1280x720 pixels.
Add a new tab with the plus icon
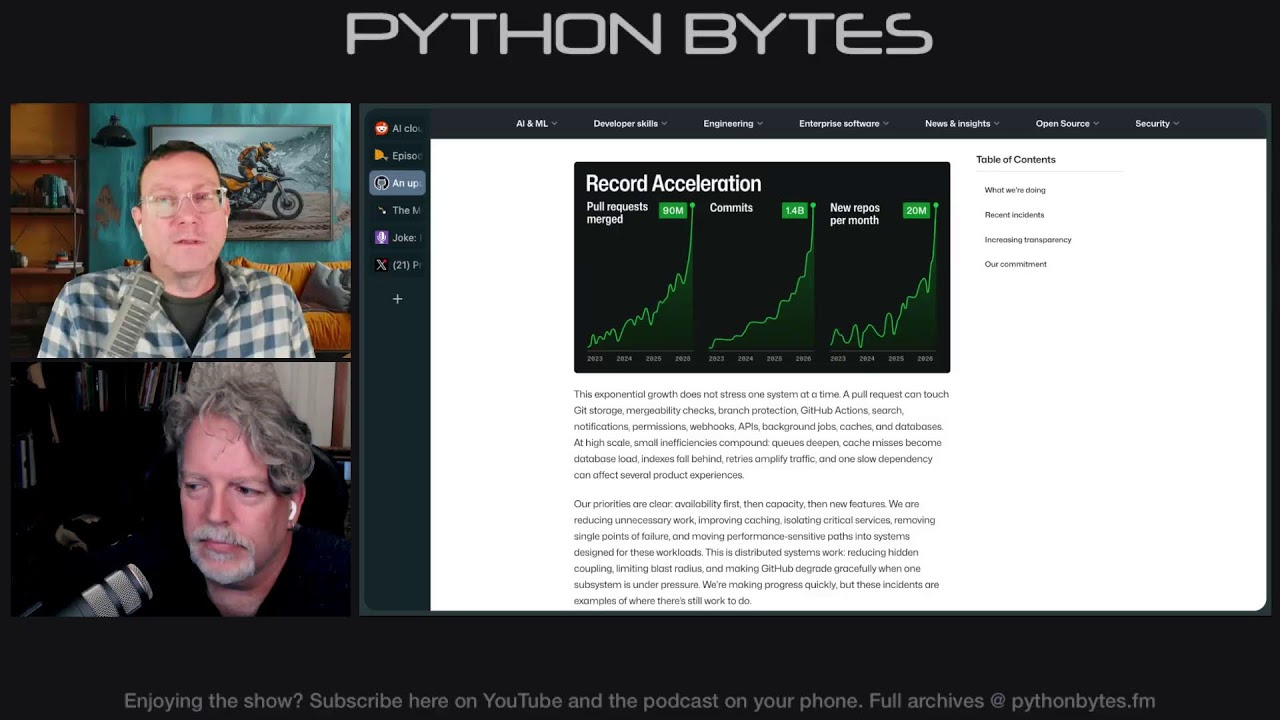397,299
